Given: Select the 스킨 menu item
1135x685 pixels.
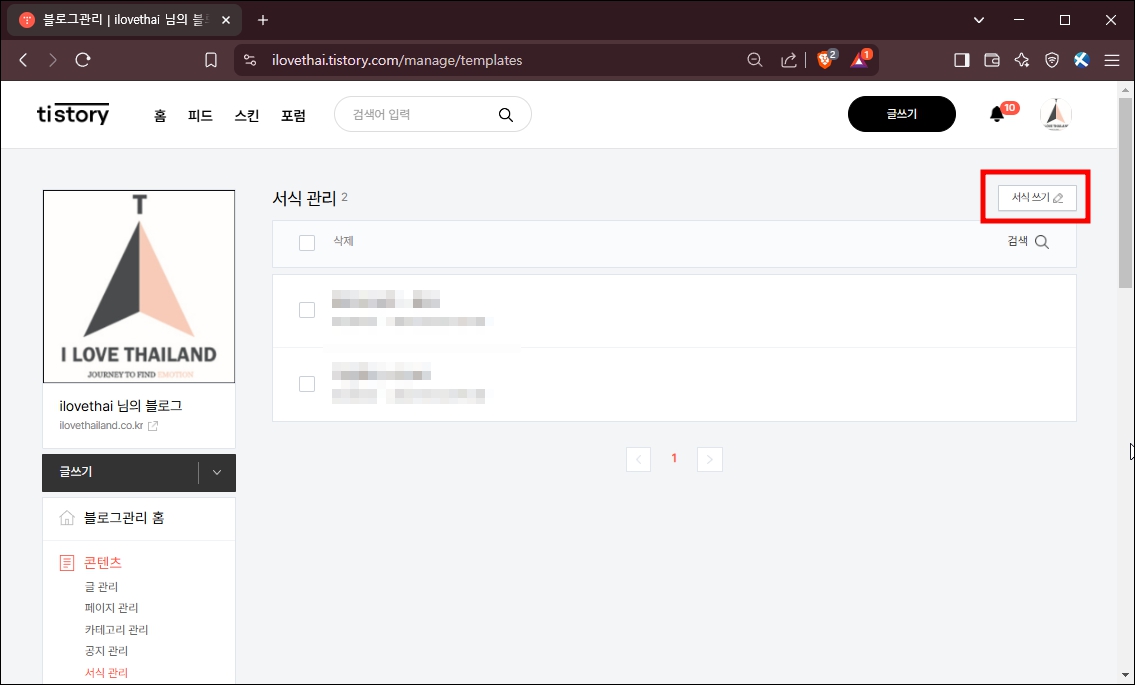Looking at the screenshot, I should [x=246, y=114].
